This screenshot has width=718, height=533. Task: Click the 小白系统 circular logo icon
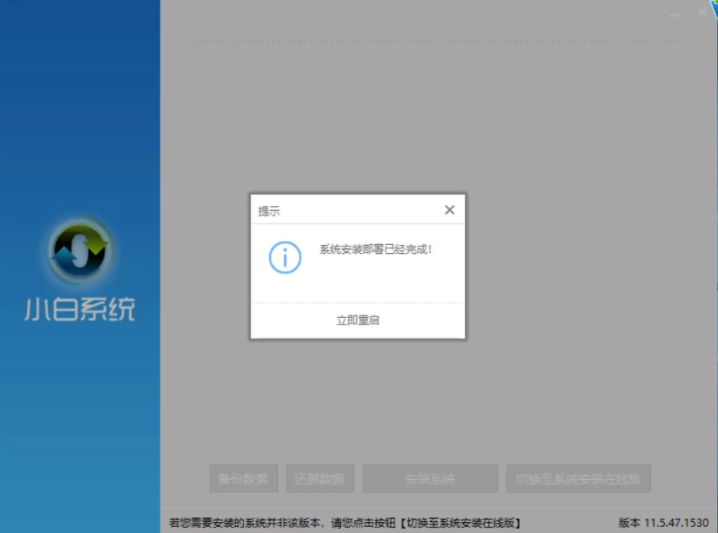[81, 250]
